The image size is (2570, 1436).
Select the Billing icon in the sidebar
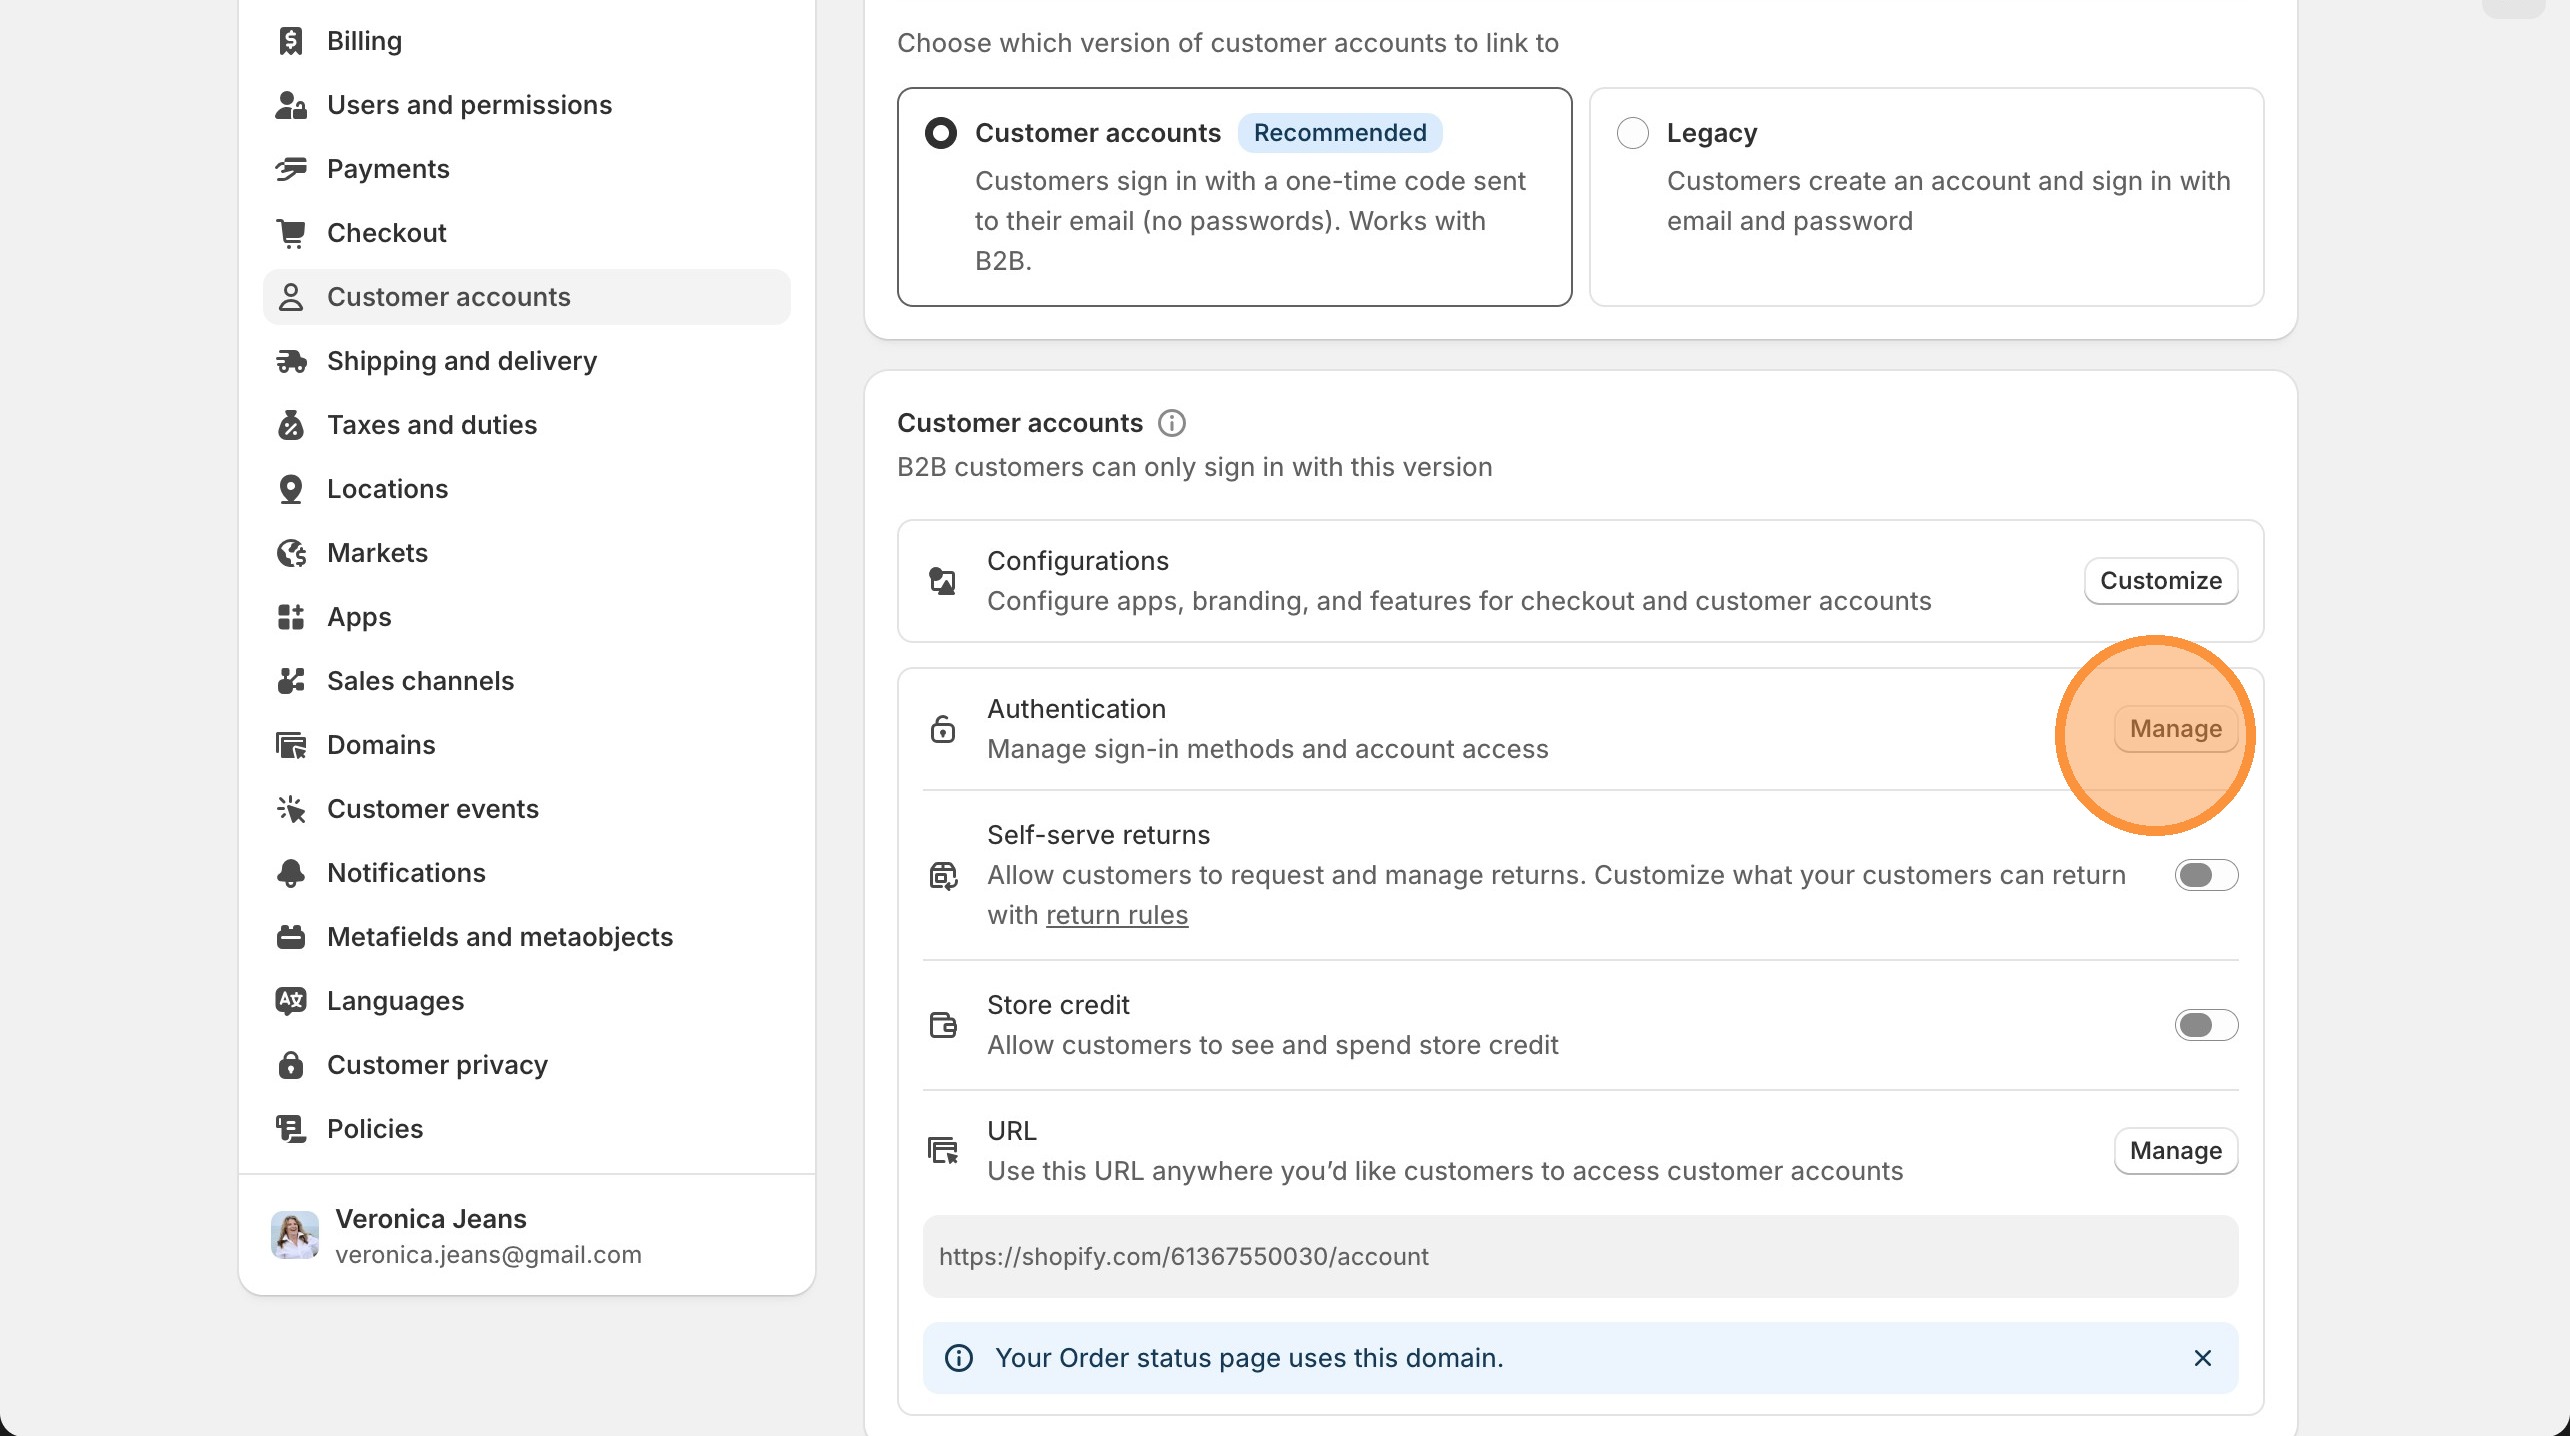click(x=291, y=40)
